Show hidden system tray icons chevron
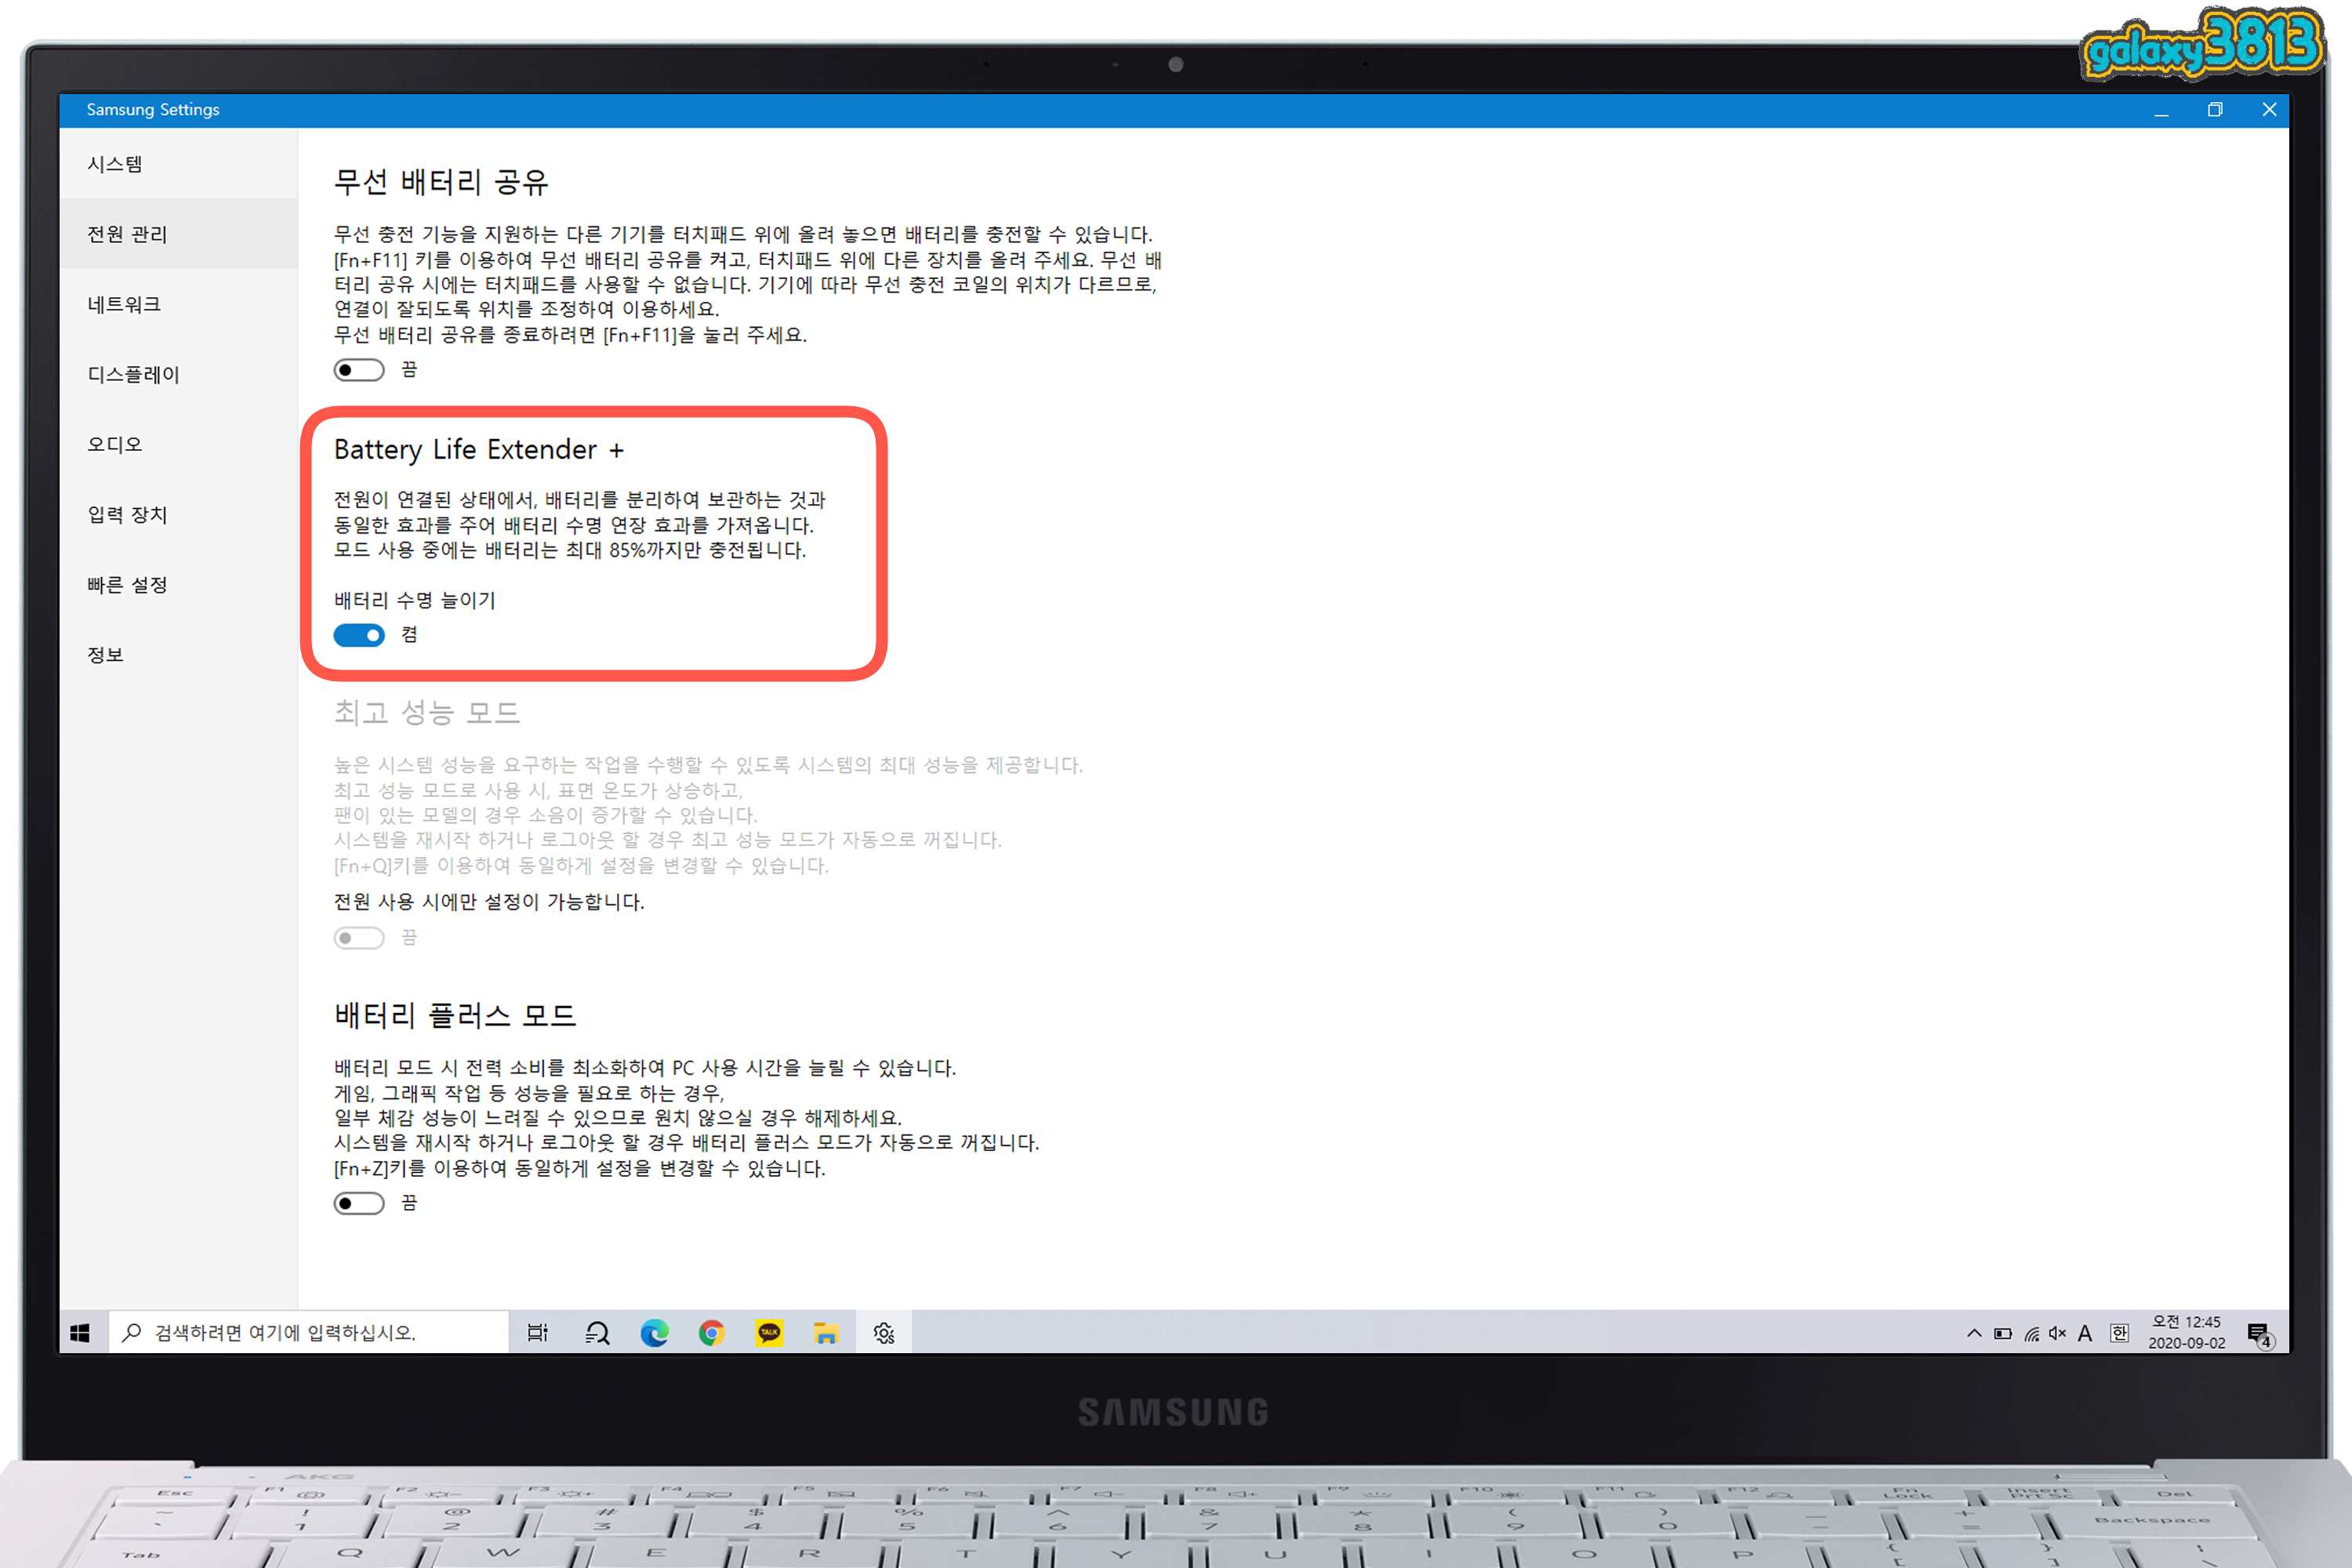Screen dimensions: 2352x1568 click(x=1974, y=1333)
